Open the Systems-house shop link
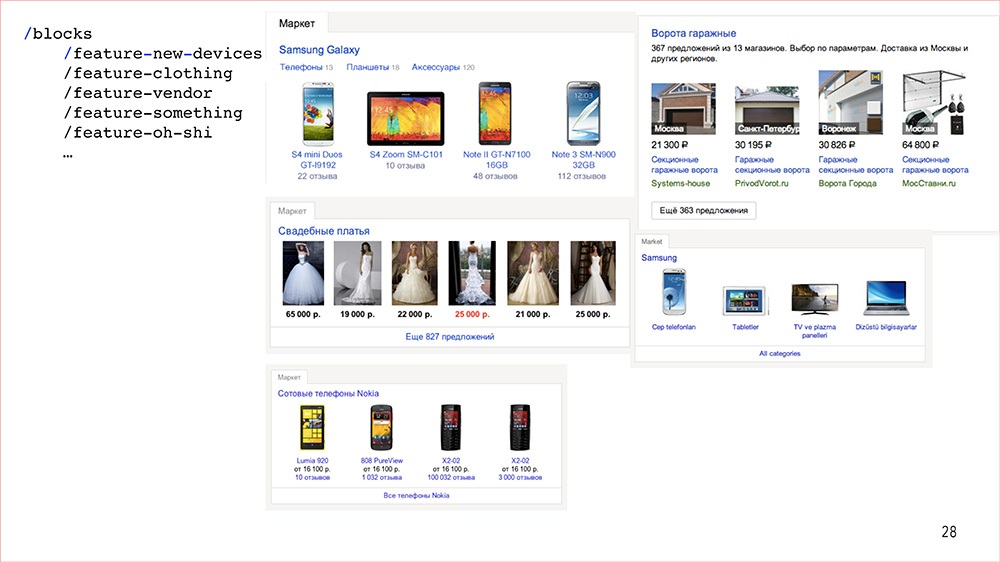 point(680,183)
